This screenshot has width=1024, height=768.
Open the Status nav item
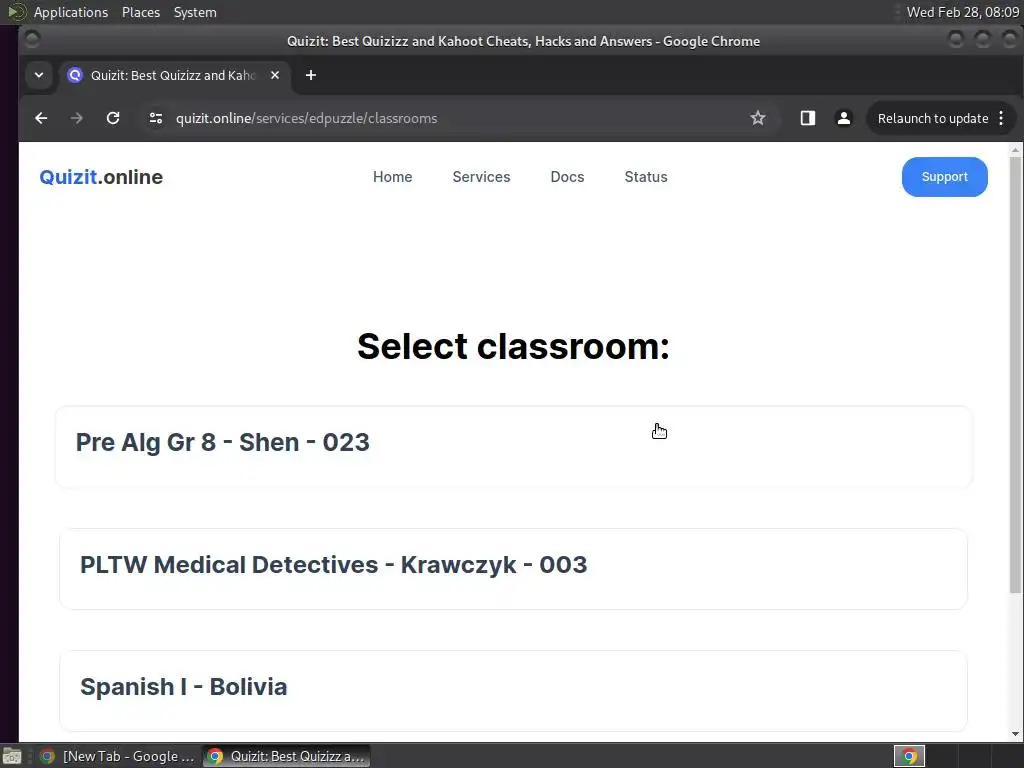[x=646, y=177]
